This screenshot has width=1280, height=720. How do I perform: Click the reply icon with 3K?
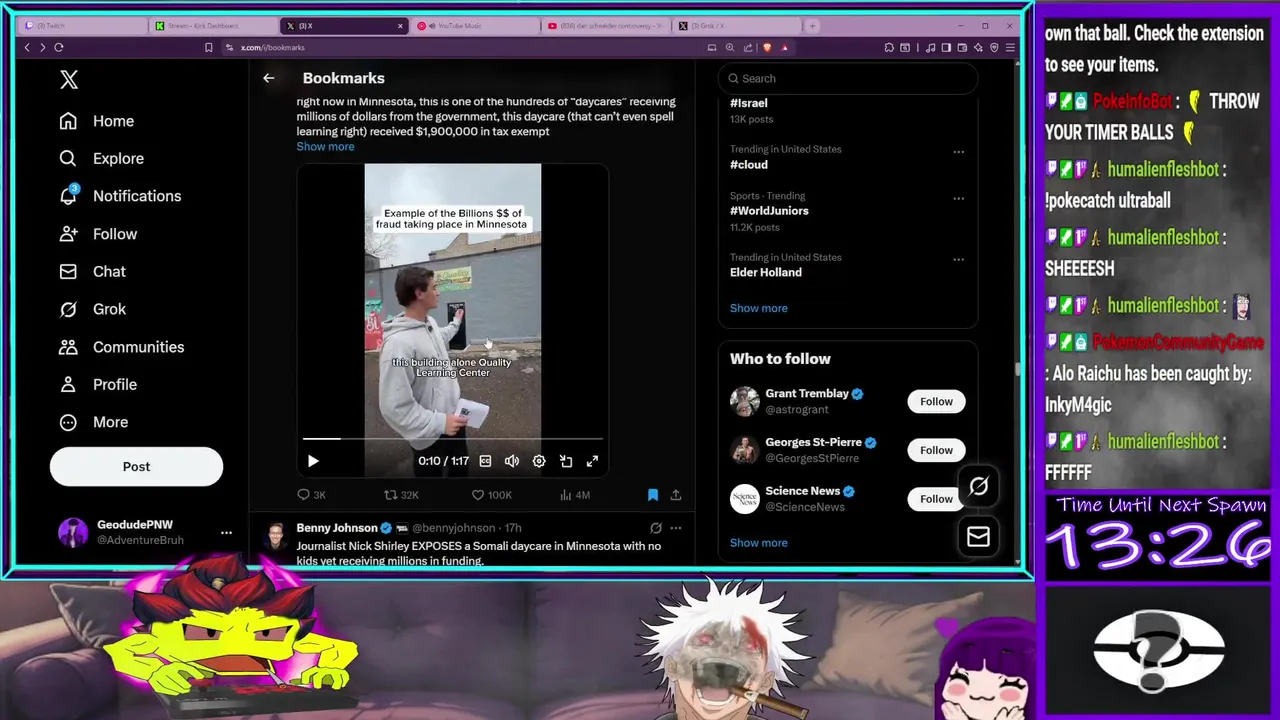pos(304,495)
